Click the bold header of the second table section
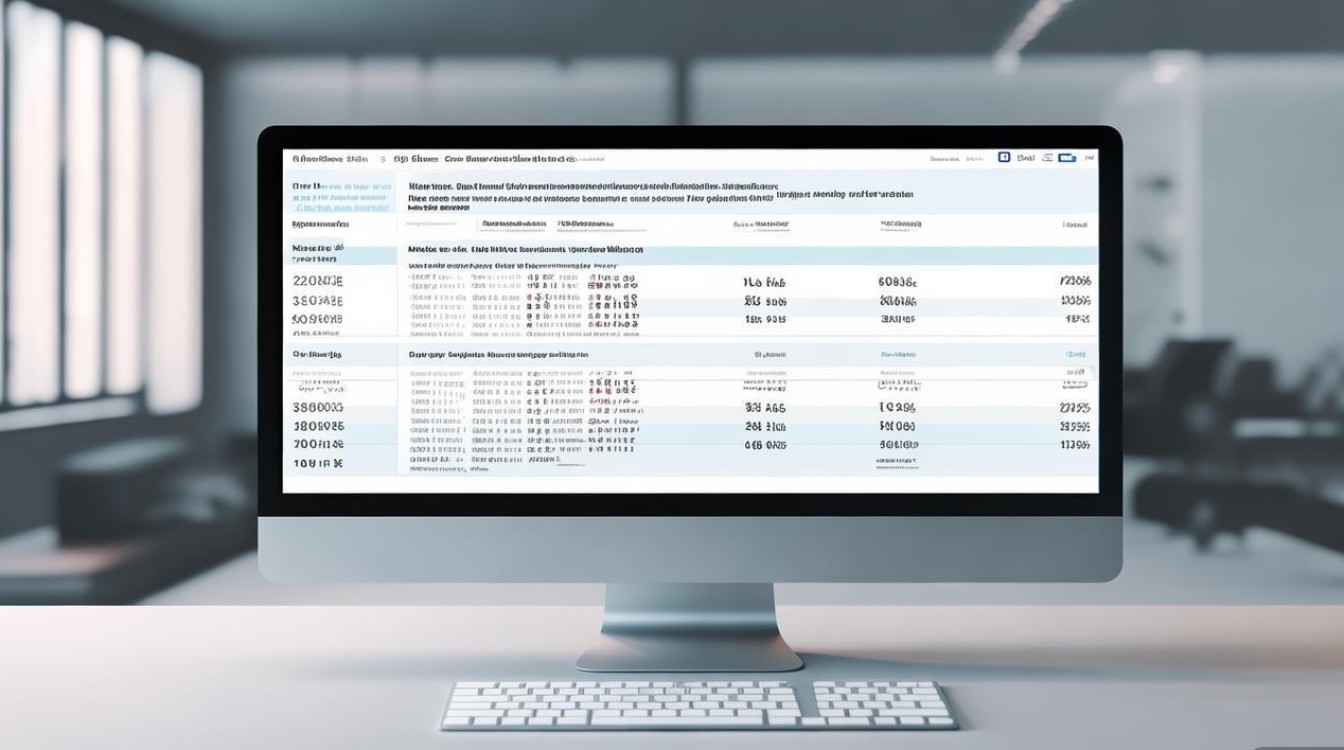The height and width of the screenshot is (750, 1344). click(498, 354)
